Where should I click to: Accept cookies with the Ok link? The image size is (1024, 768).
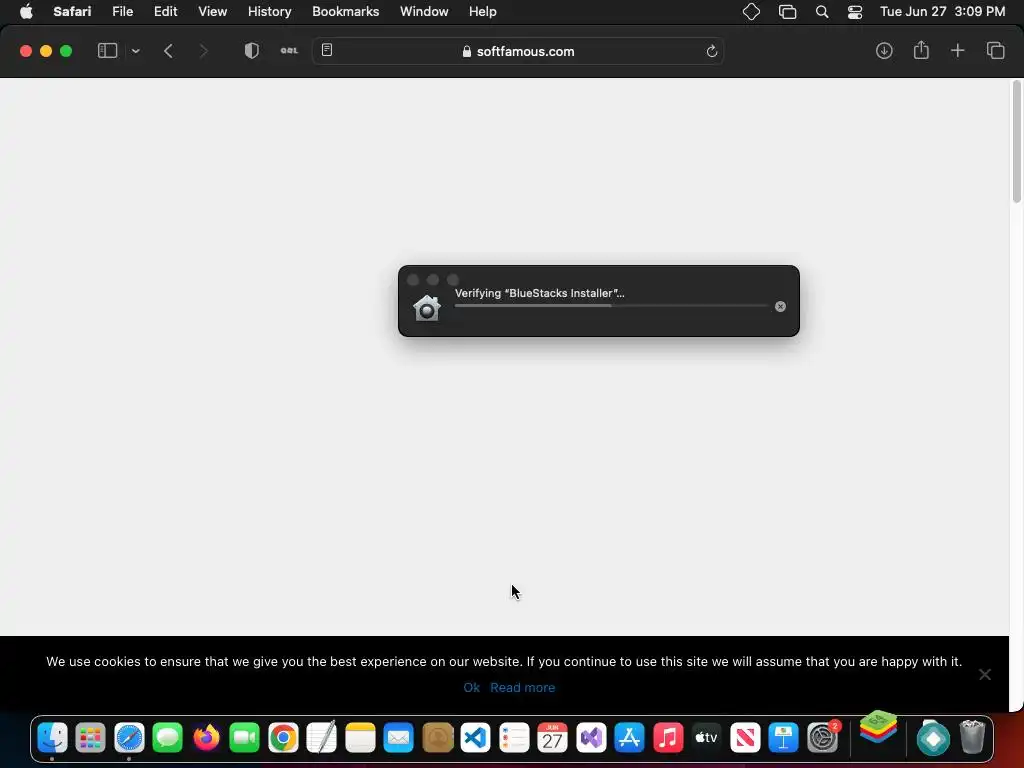click(x=472, y=687)
